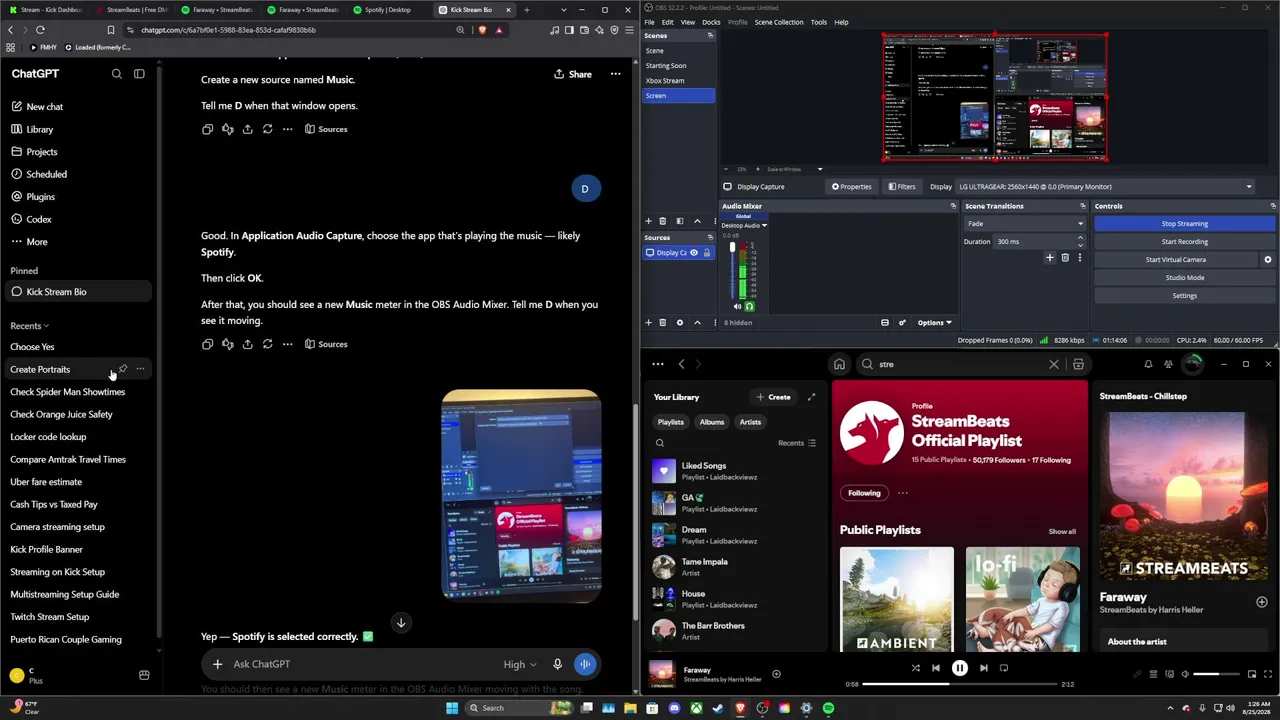Click Stop Streaming in OBS Controls

1185,224
